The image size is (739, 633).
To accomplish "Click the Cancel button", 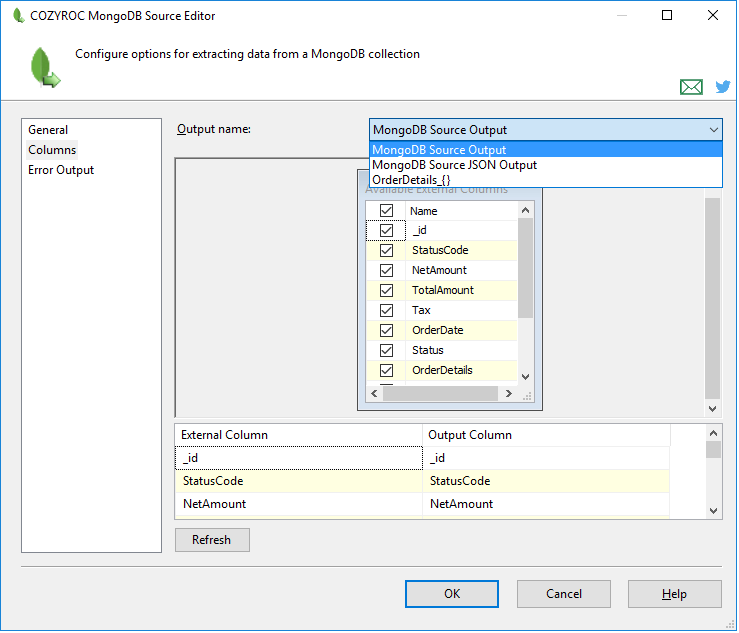I will tap(563, 594).
